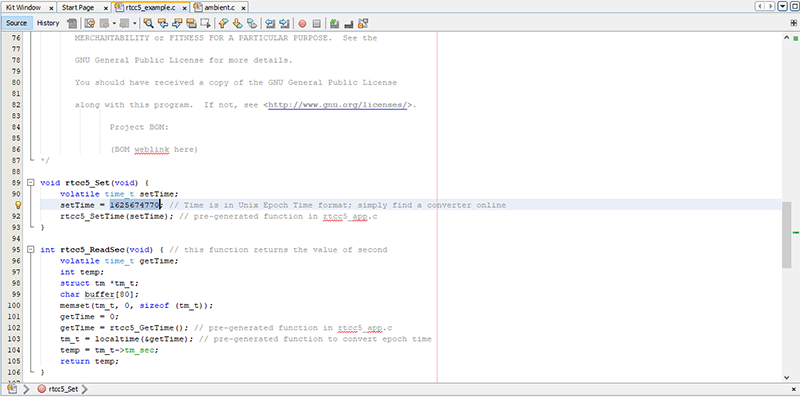Shift the line left
The image size is (800, 397).
(x=269, y=23)
